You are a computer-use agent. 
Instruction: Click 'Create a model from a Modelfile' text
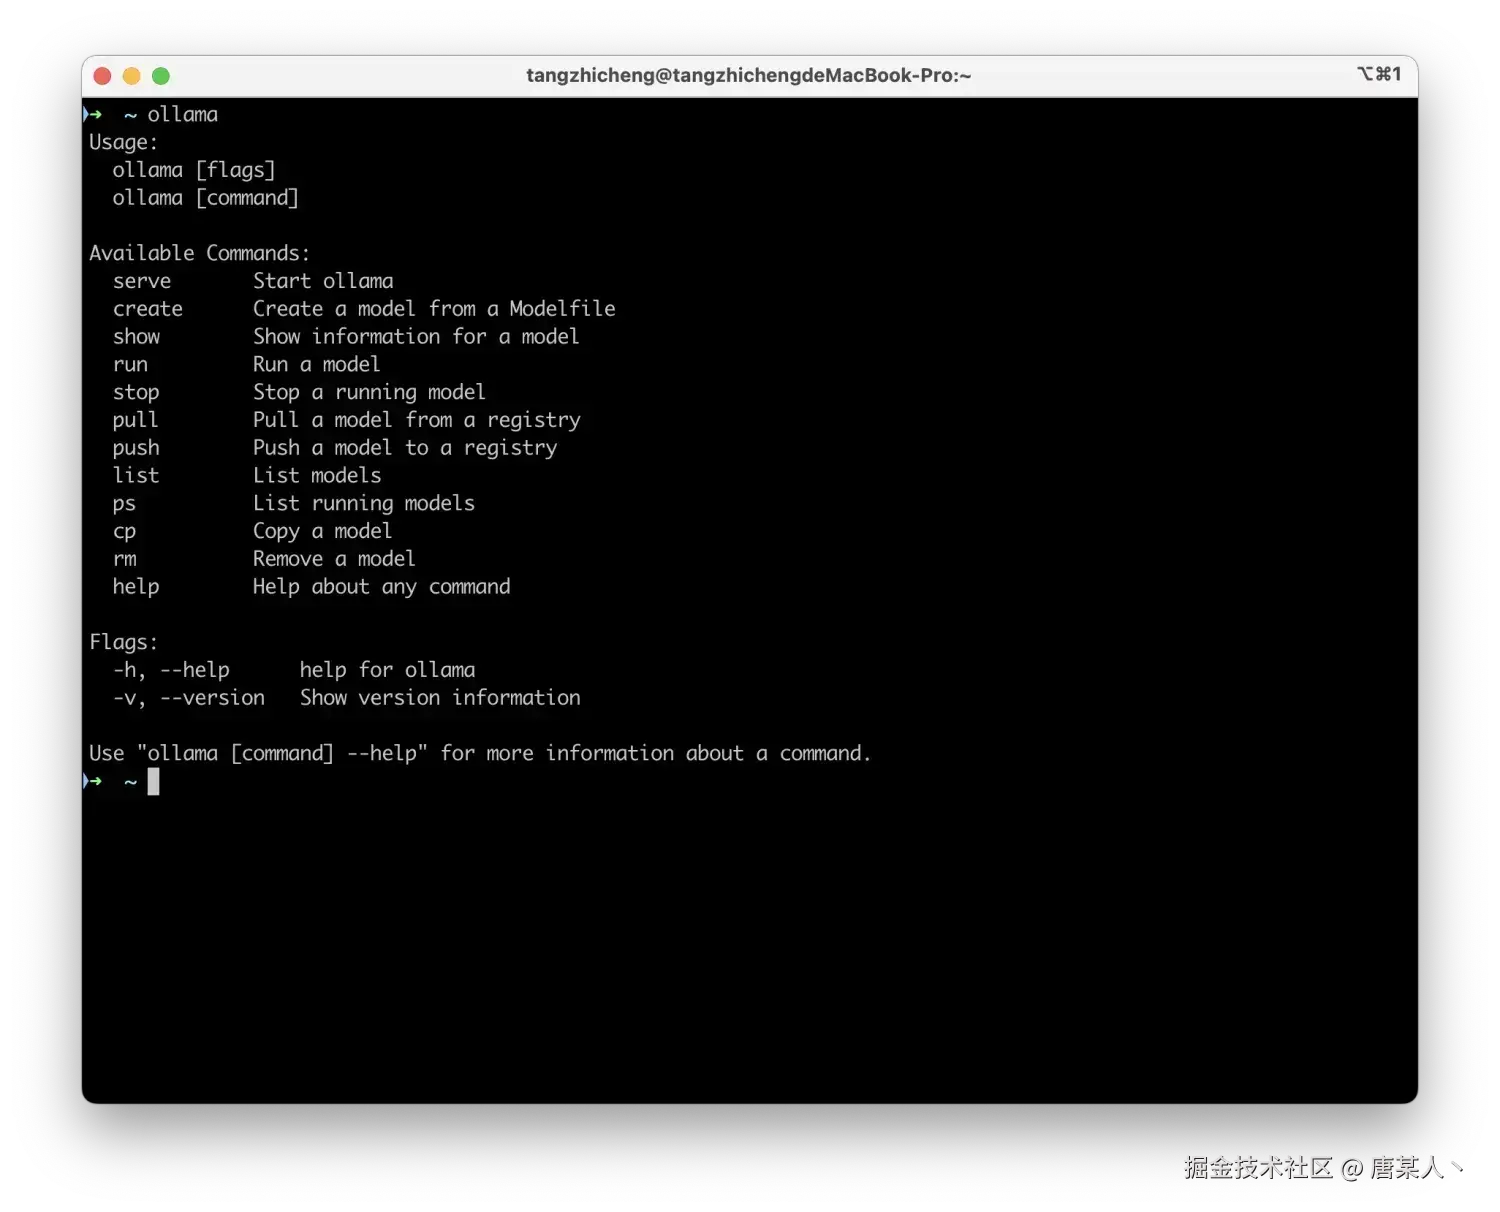click(x=434, y=309)
